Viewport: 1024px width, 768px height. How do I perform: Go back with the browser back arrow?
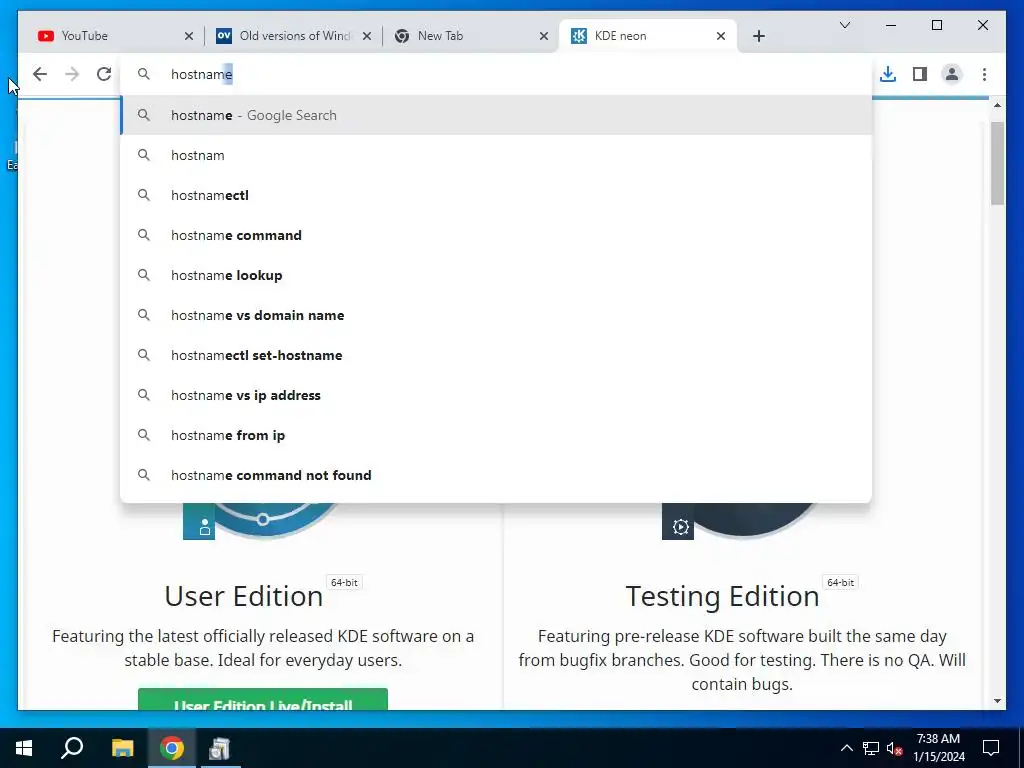coord(40,74)
